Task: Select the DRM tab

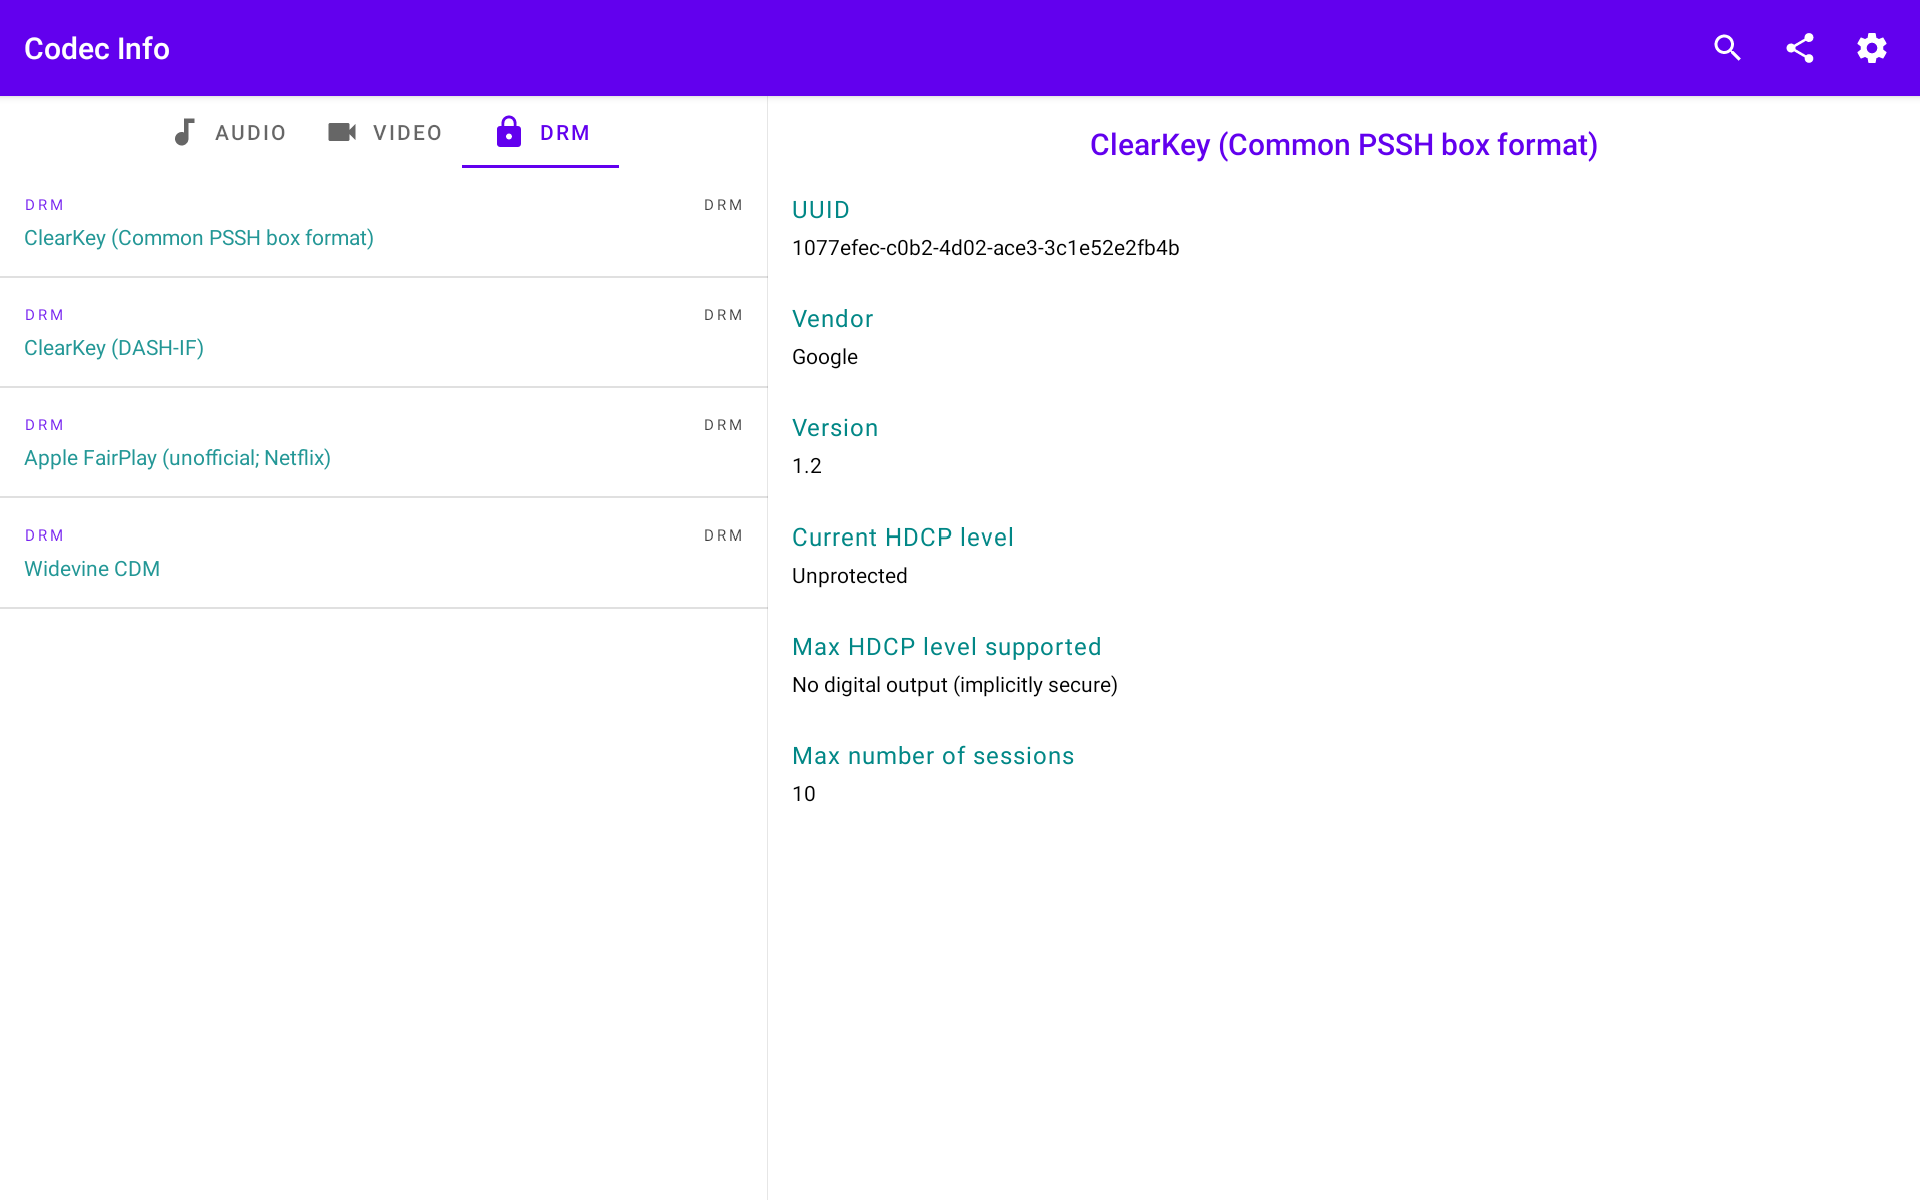Action: (564, 132)
